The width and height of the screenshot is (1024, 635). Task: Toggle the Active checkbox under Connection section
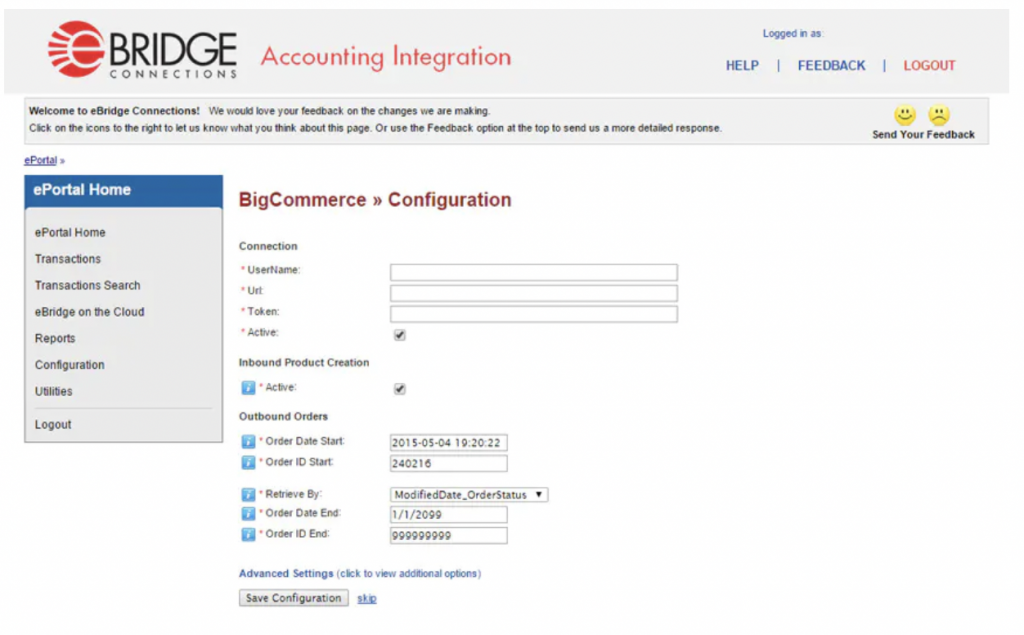point(399,334)
